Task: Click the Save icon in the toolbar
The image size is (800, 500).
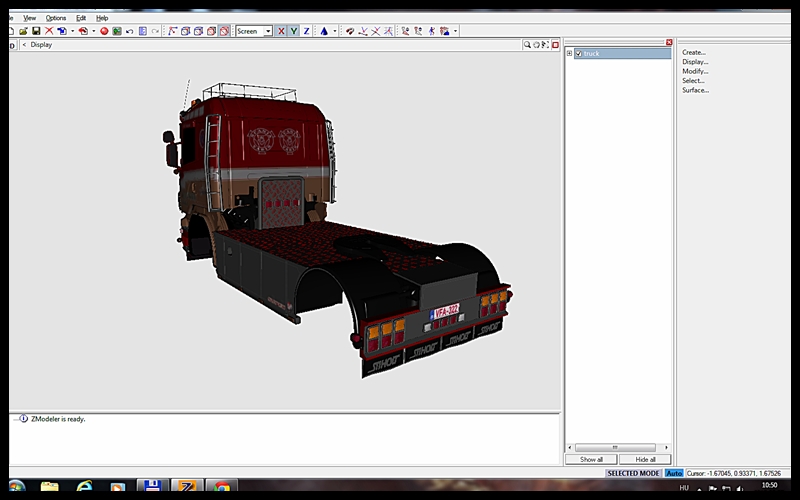Action: 36,31
